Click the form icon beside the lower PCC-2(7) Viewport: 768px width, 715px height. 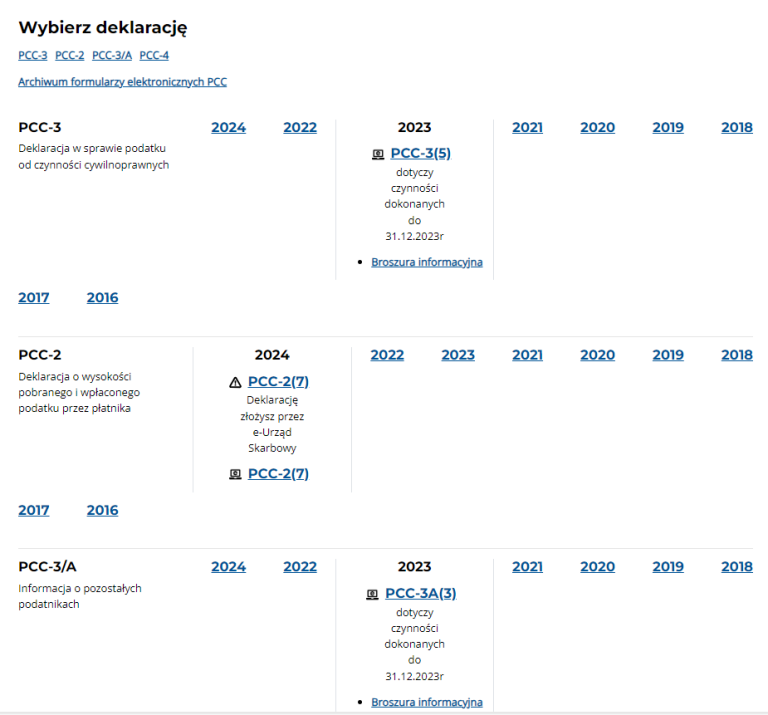point(235,474)
